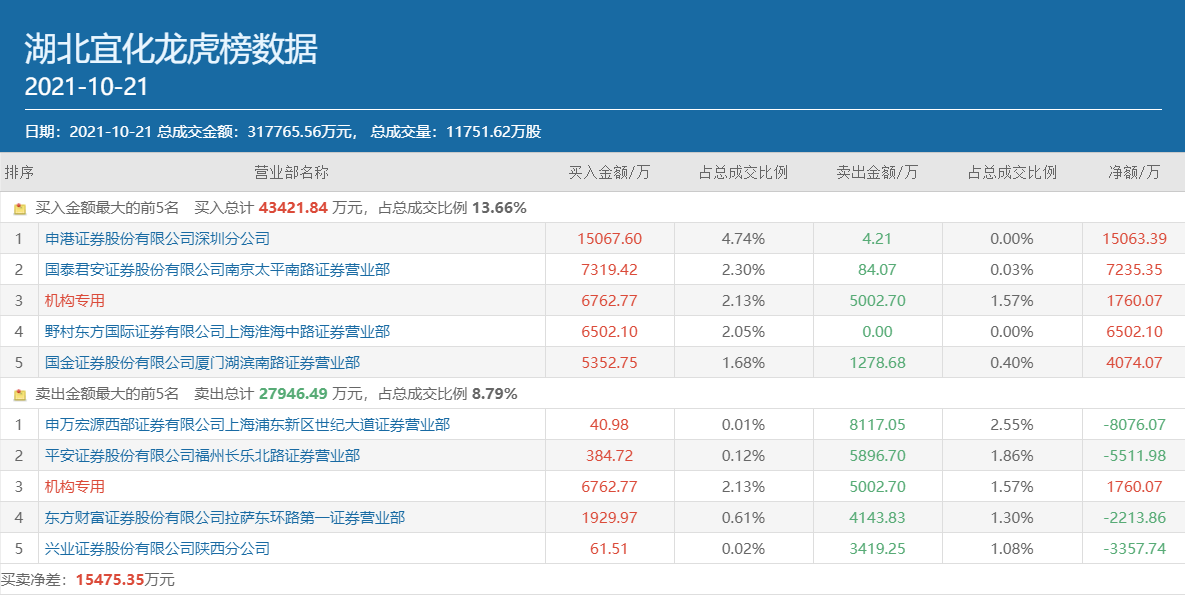Open 申港证券股份有限公司深圳分公司 link

[x=157, y=239]
